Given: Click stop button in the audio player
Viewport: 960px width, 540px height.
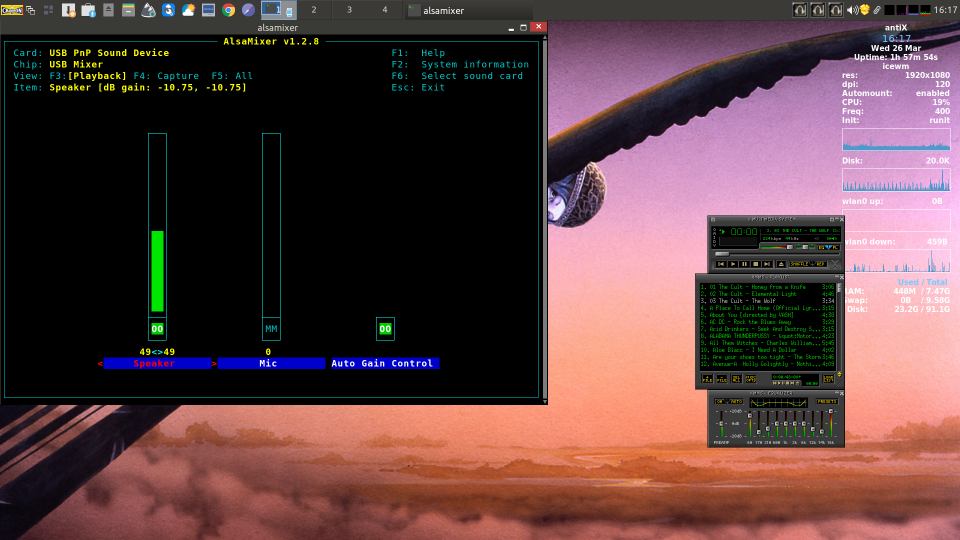Looking at the screenshot, I should click(756, 264).
